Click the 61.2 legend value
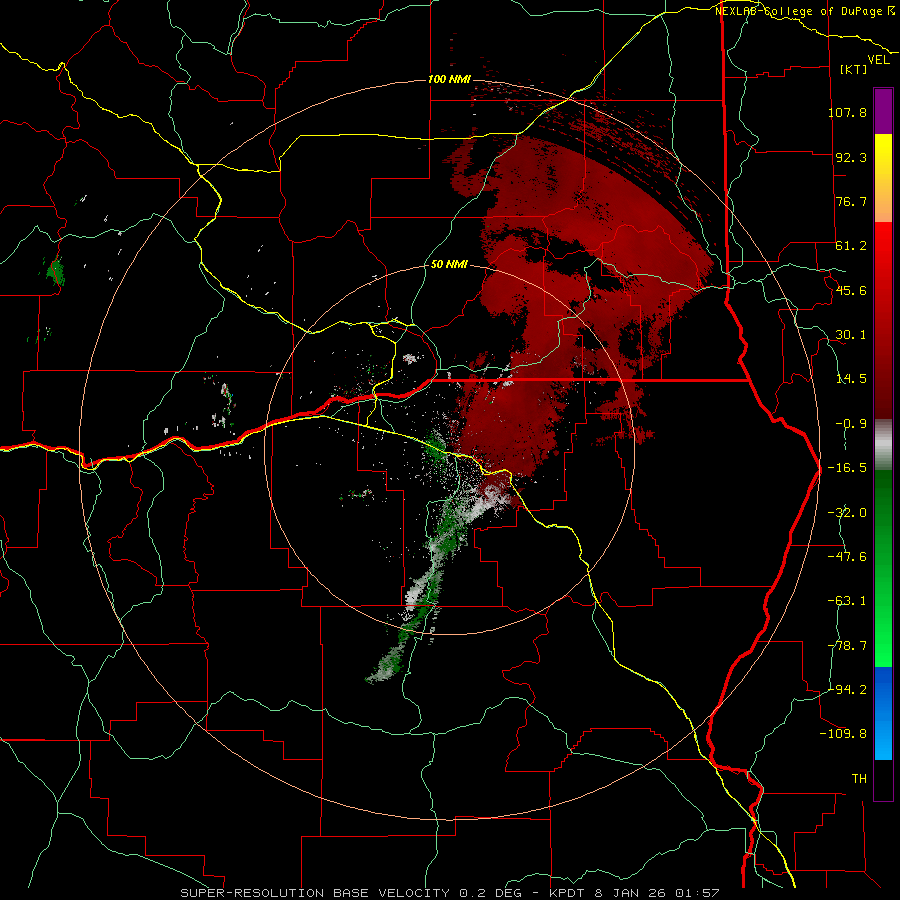 coord(851,246)
